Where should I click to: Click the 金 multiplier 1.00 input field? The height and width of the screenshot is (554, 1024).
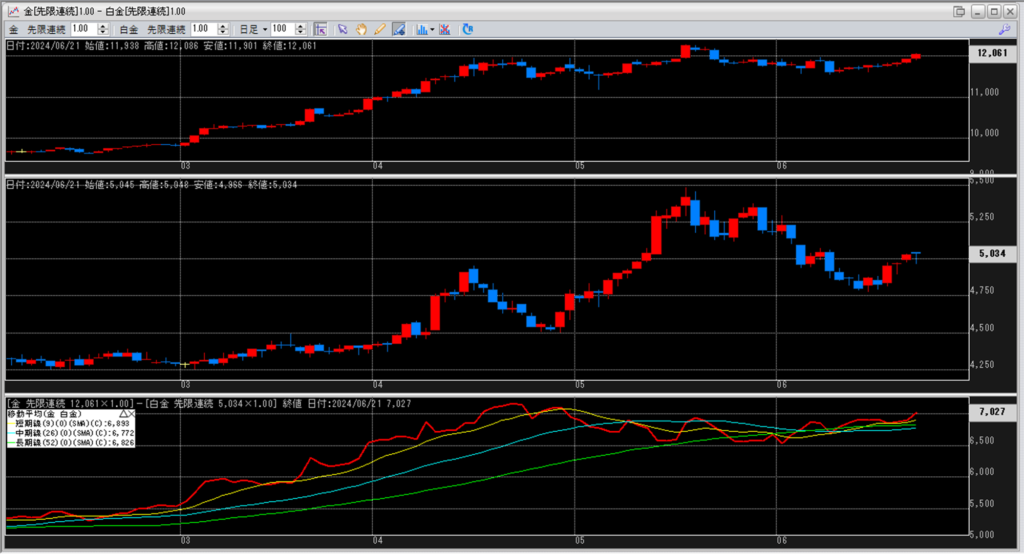click(83, 29)
